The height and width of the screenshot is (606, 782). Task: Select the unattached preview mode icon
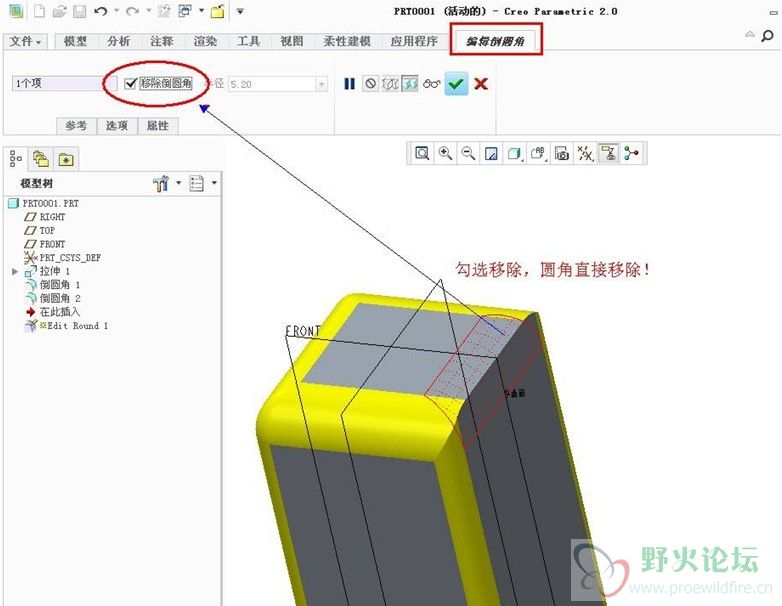(390, 84)
